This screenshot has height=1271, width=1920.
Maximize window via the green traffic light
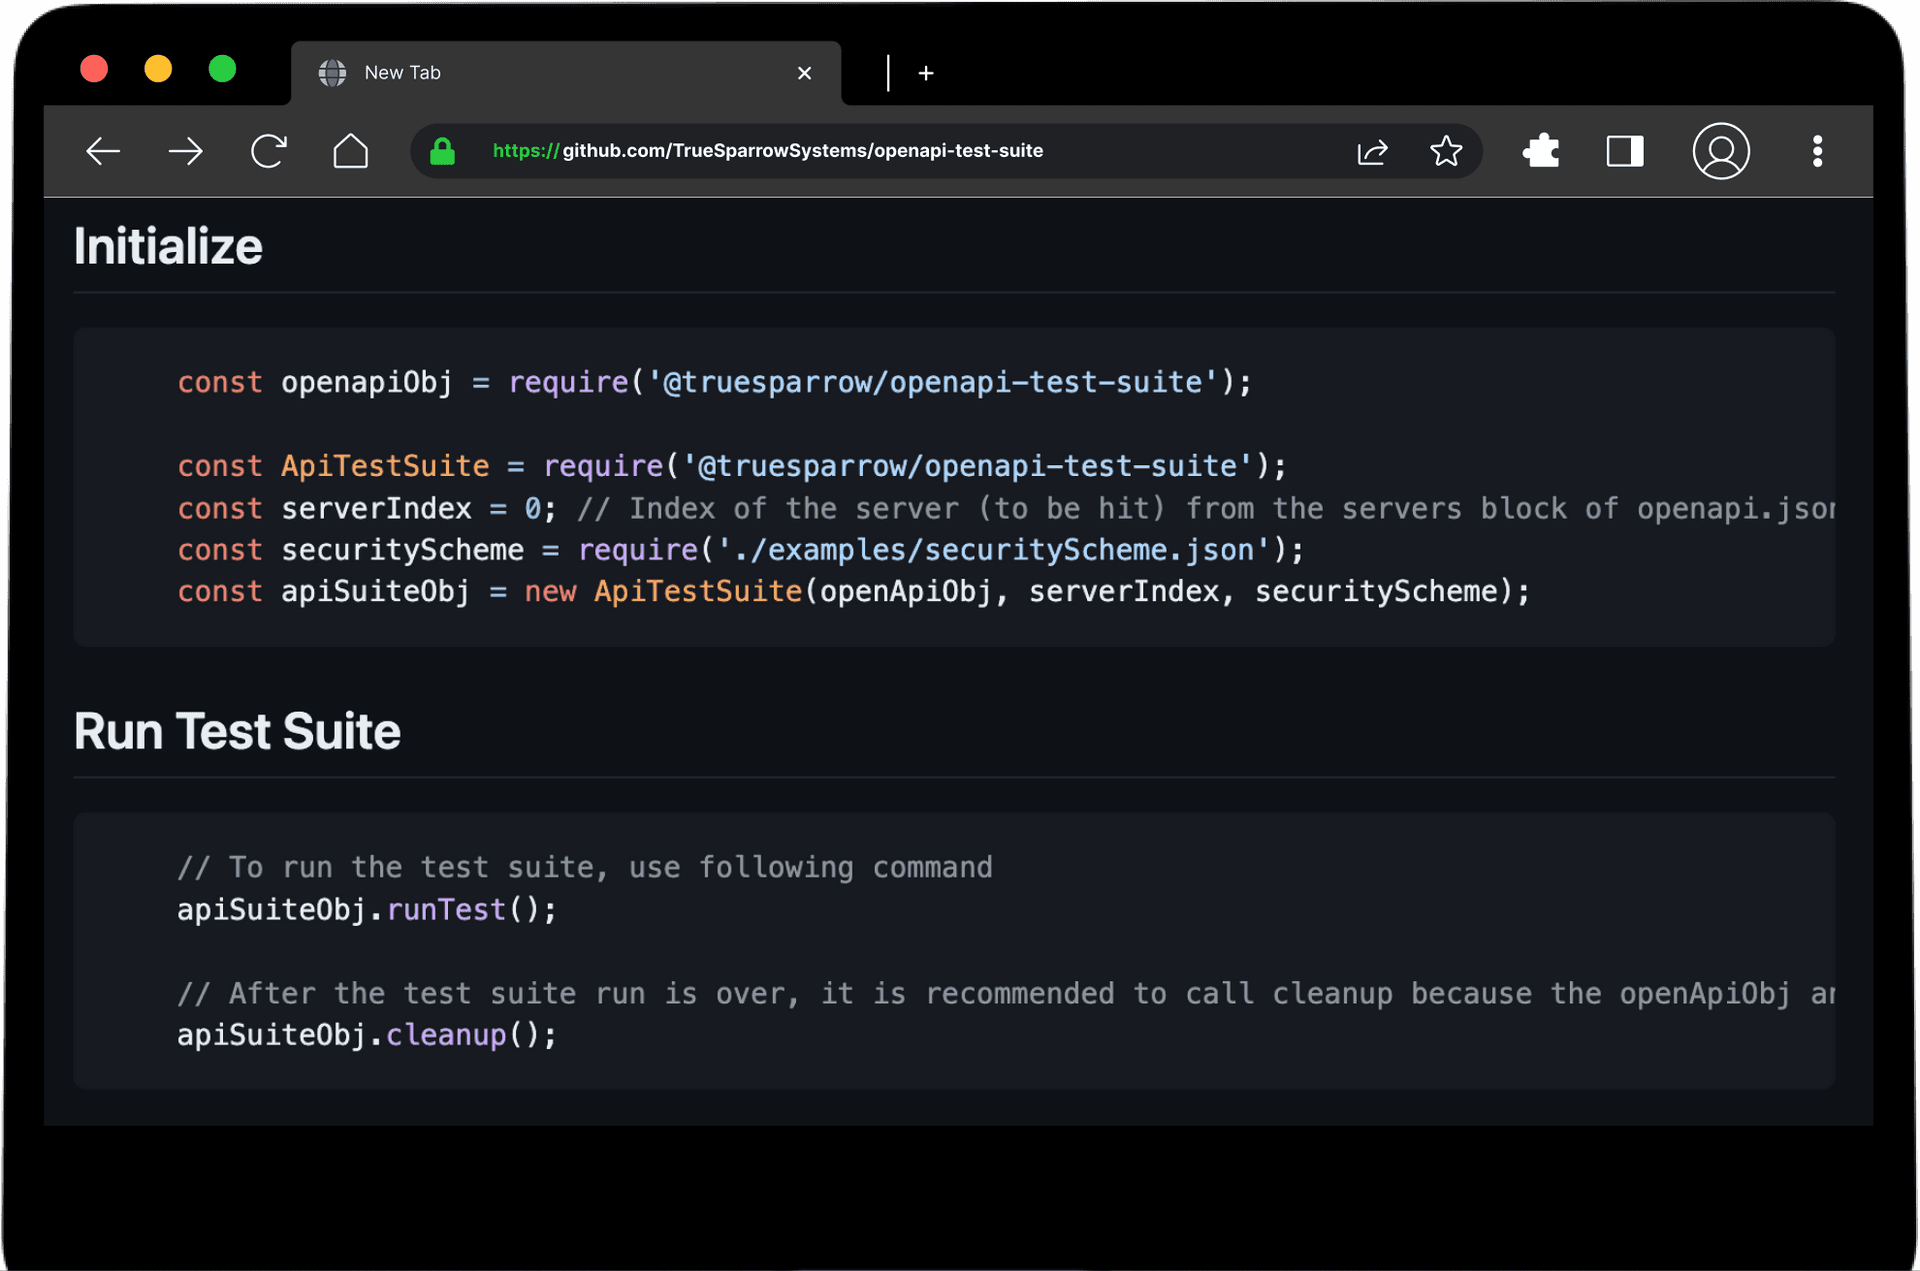click(x=222, y=68)
